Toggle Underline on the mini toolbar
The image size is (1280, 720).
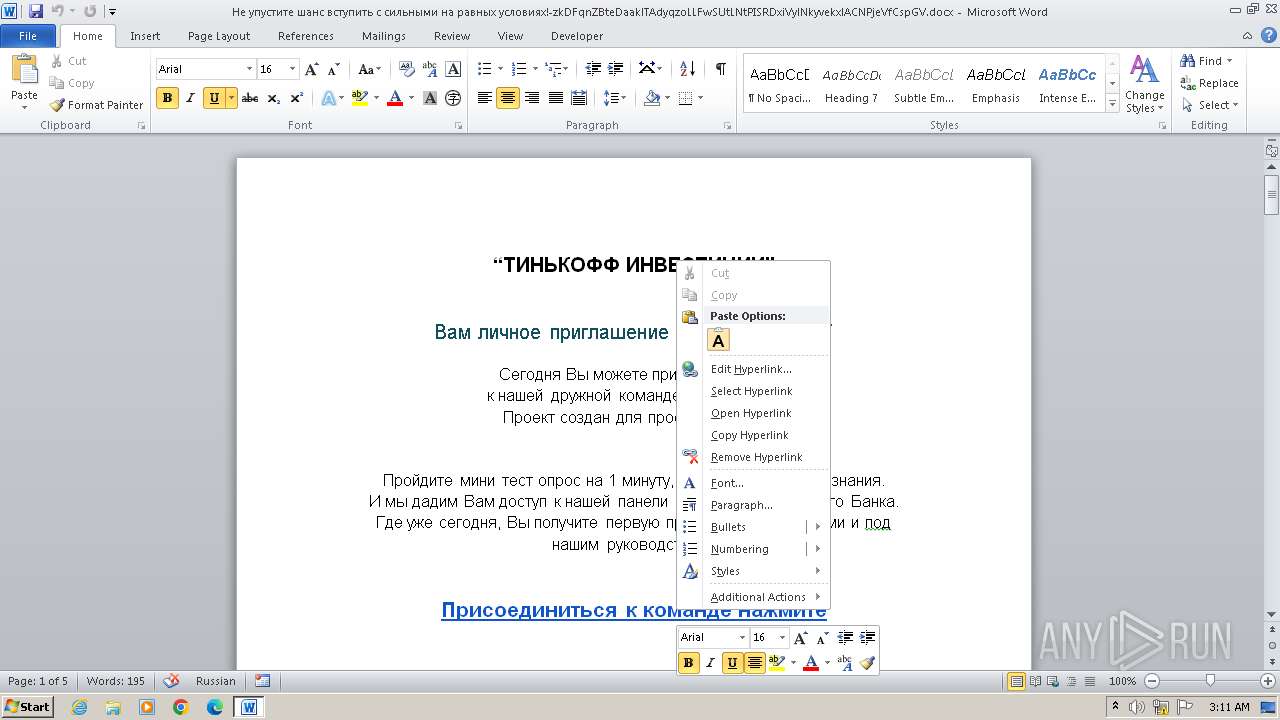(x=732, y=663)
